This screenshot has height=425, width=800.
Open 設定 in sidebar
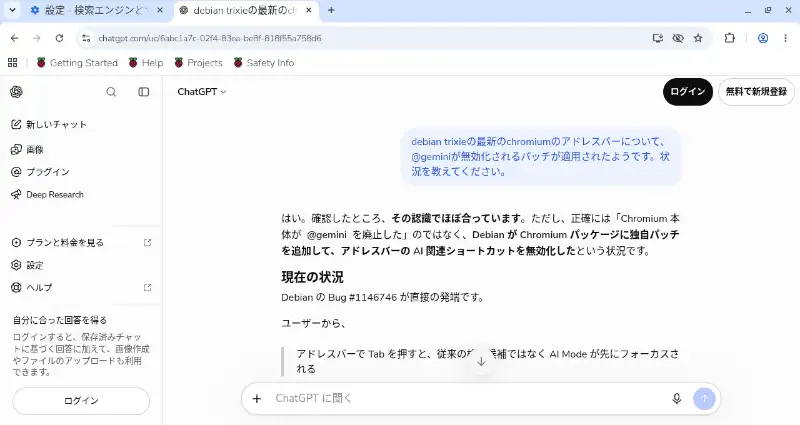point(28,265)
